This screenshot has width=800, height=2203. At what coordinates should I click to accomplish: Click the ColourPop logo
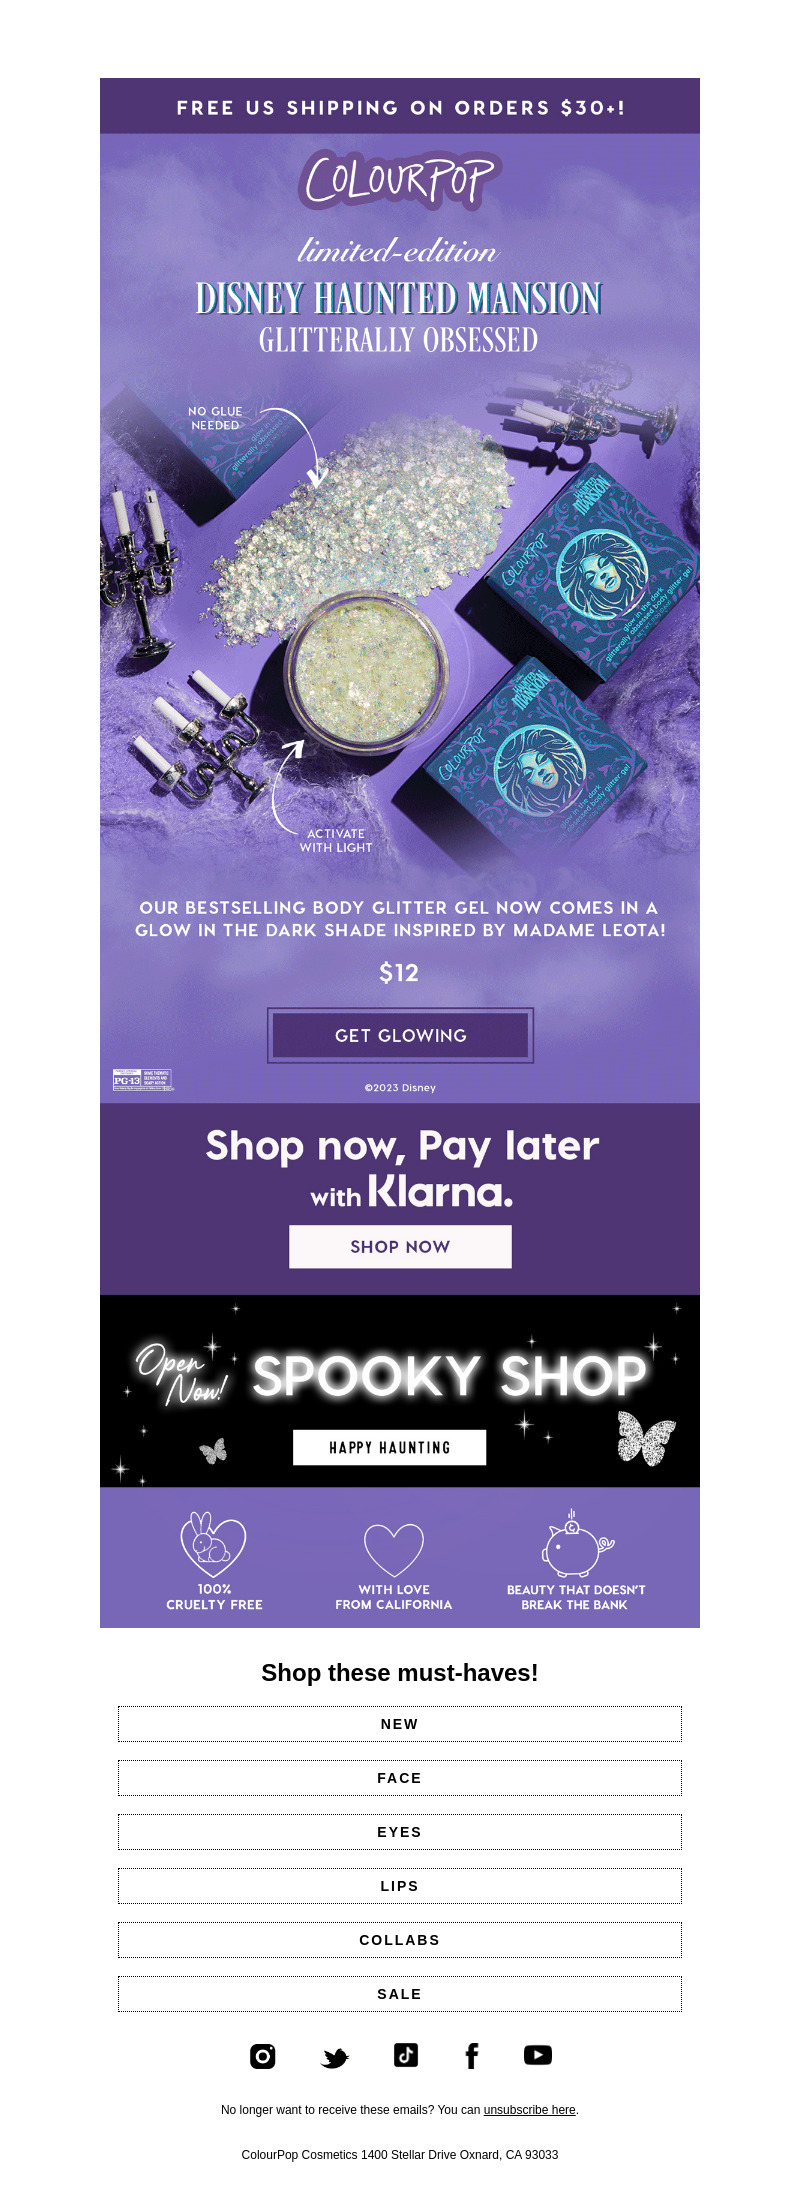pos(400,181)
